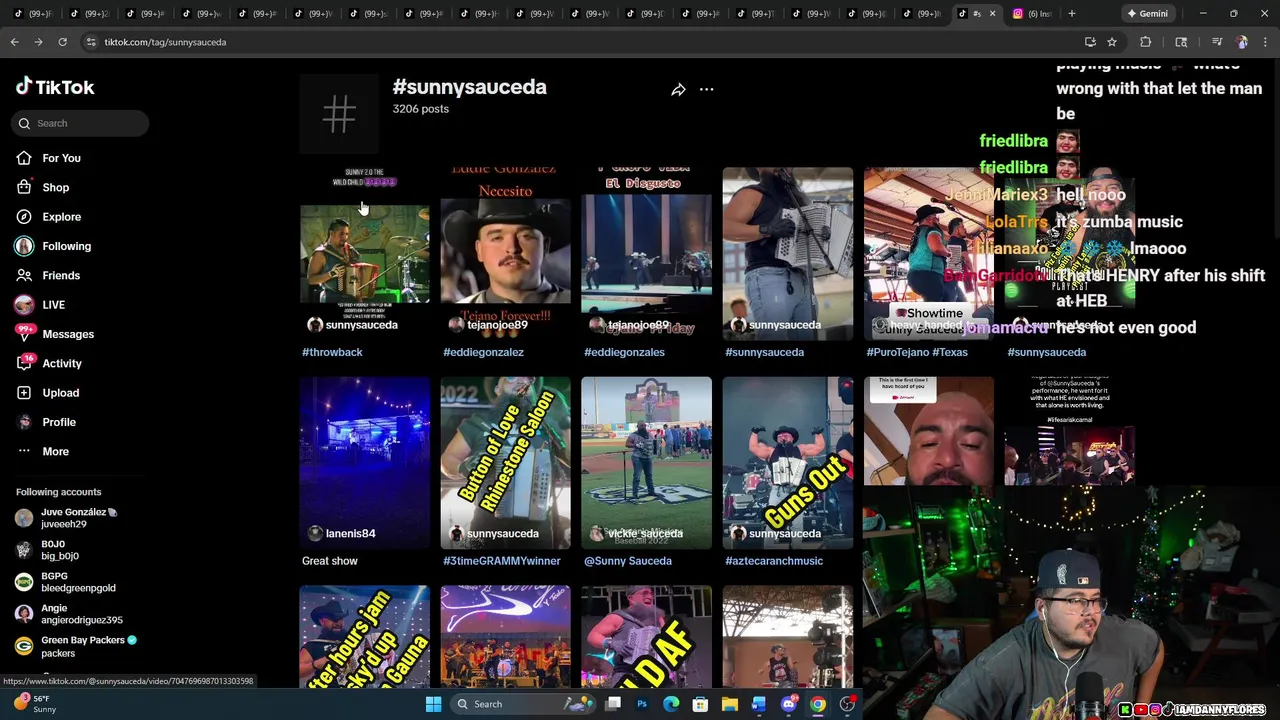Open the Friends icon in sidebar

24,275
